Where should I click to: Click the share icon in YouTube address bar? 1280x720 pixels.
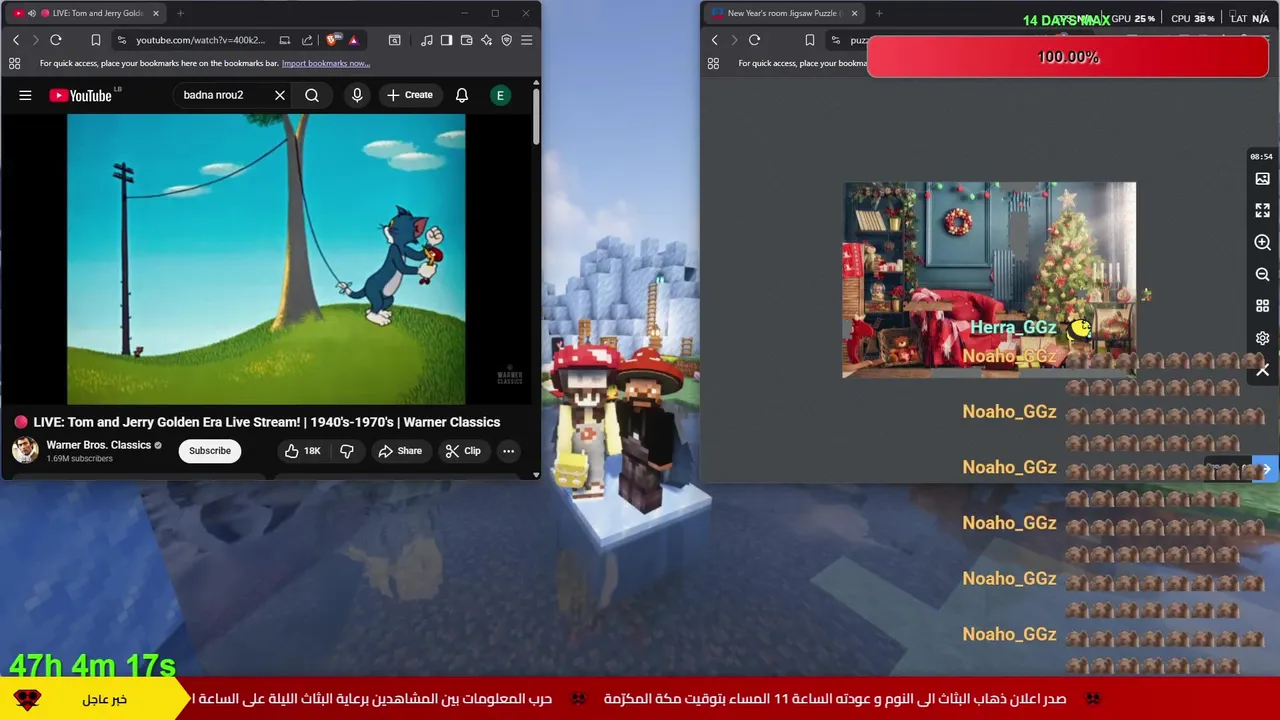307,40
